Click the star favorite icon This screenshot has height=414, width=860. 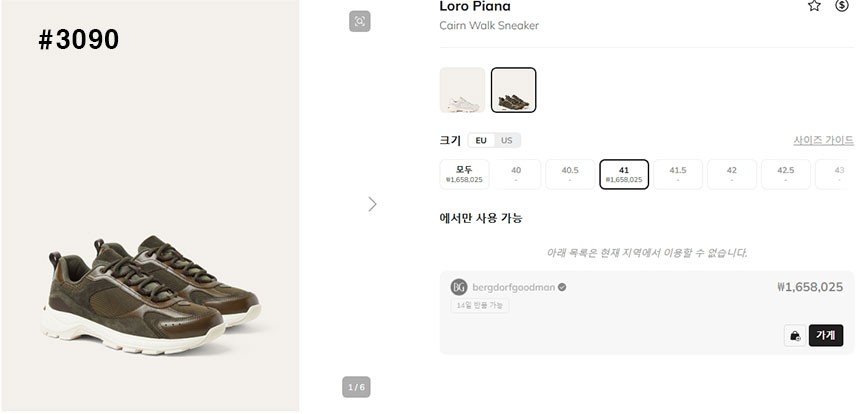[814, 6]
